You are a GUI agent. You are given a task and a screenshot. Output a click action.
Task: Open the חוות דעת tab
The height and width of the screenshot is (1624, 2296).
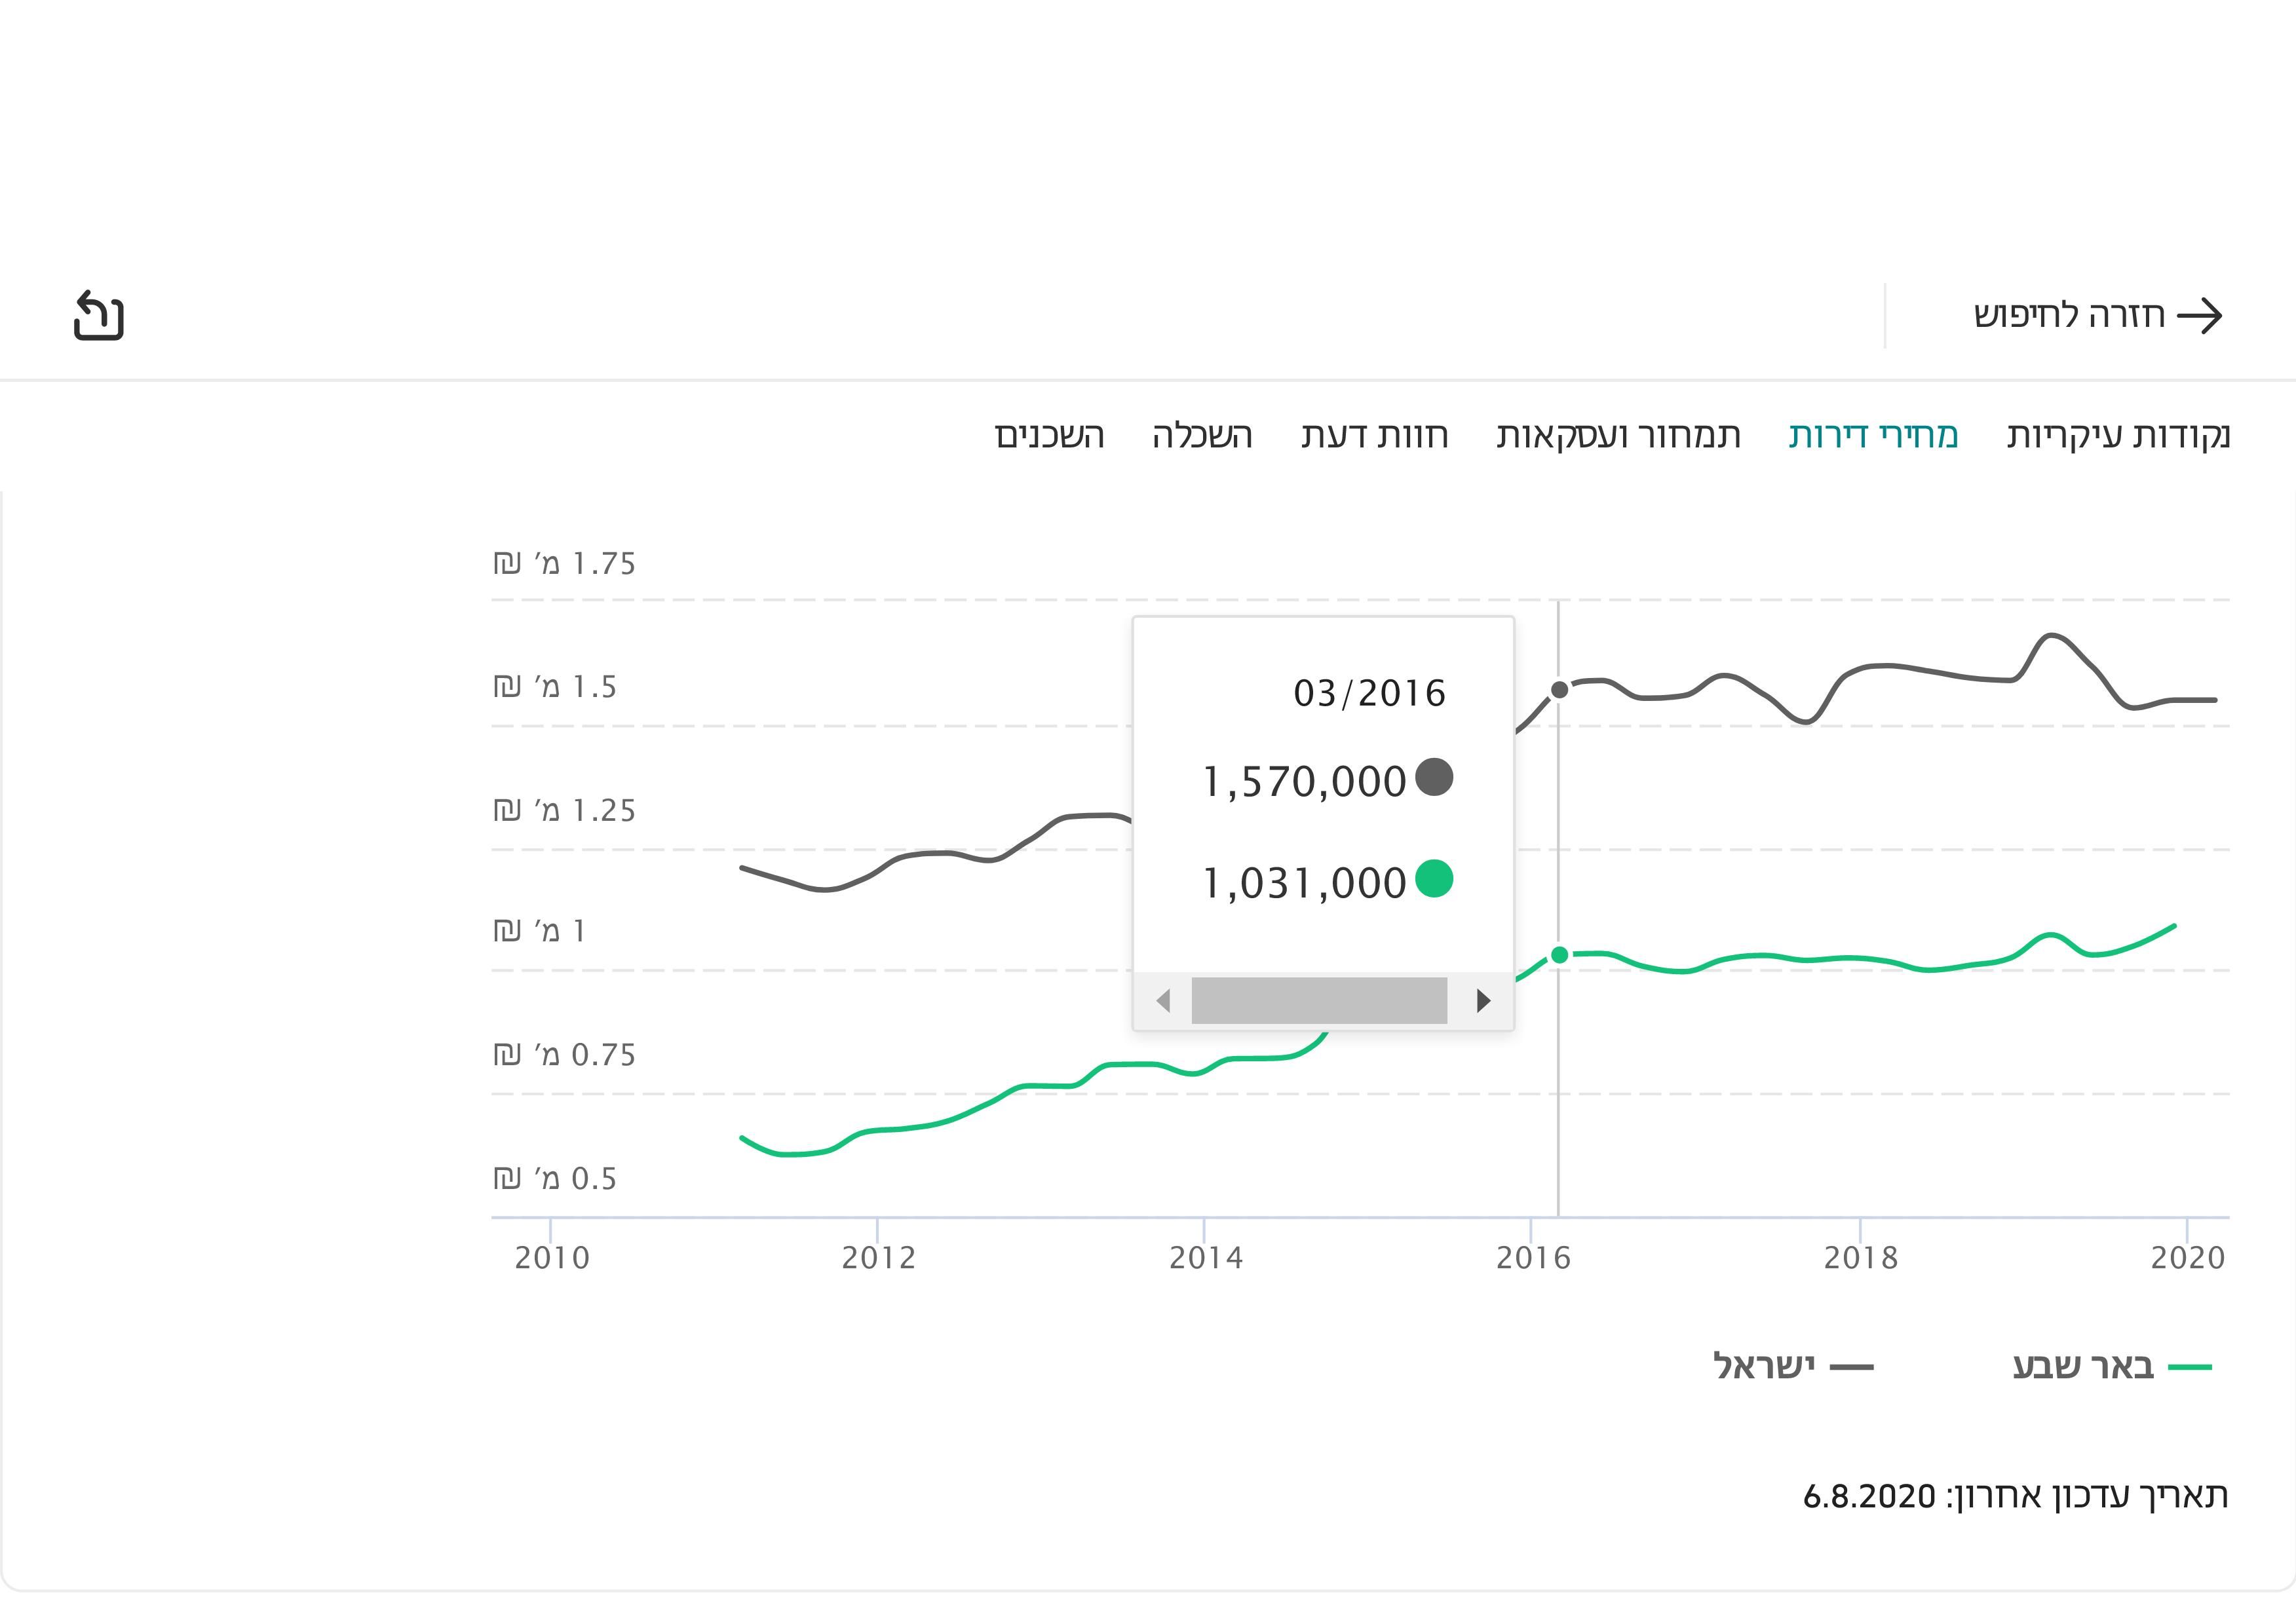1374,436
